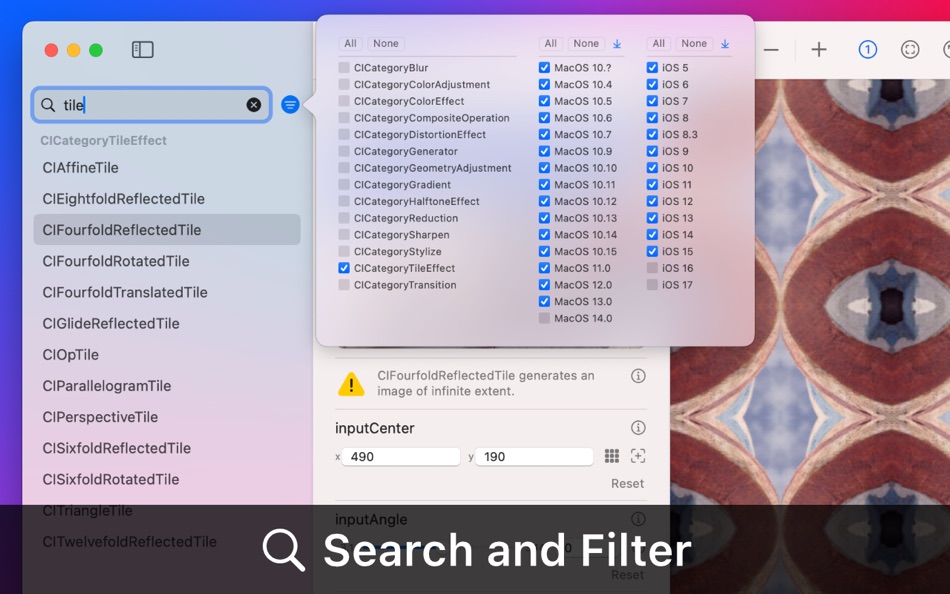Screen dimensions: 950x594
Task: Download macOS filter list arrow
Action: point(617,44)
